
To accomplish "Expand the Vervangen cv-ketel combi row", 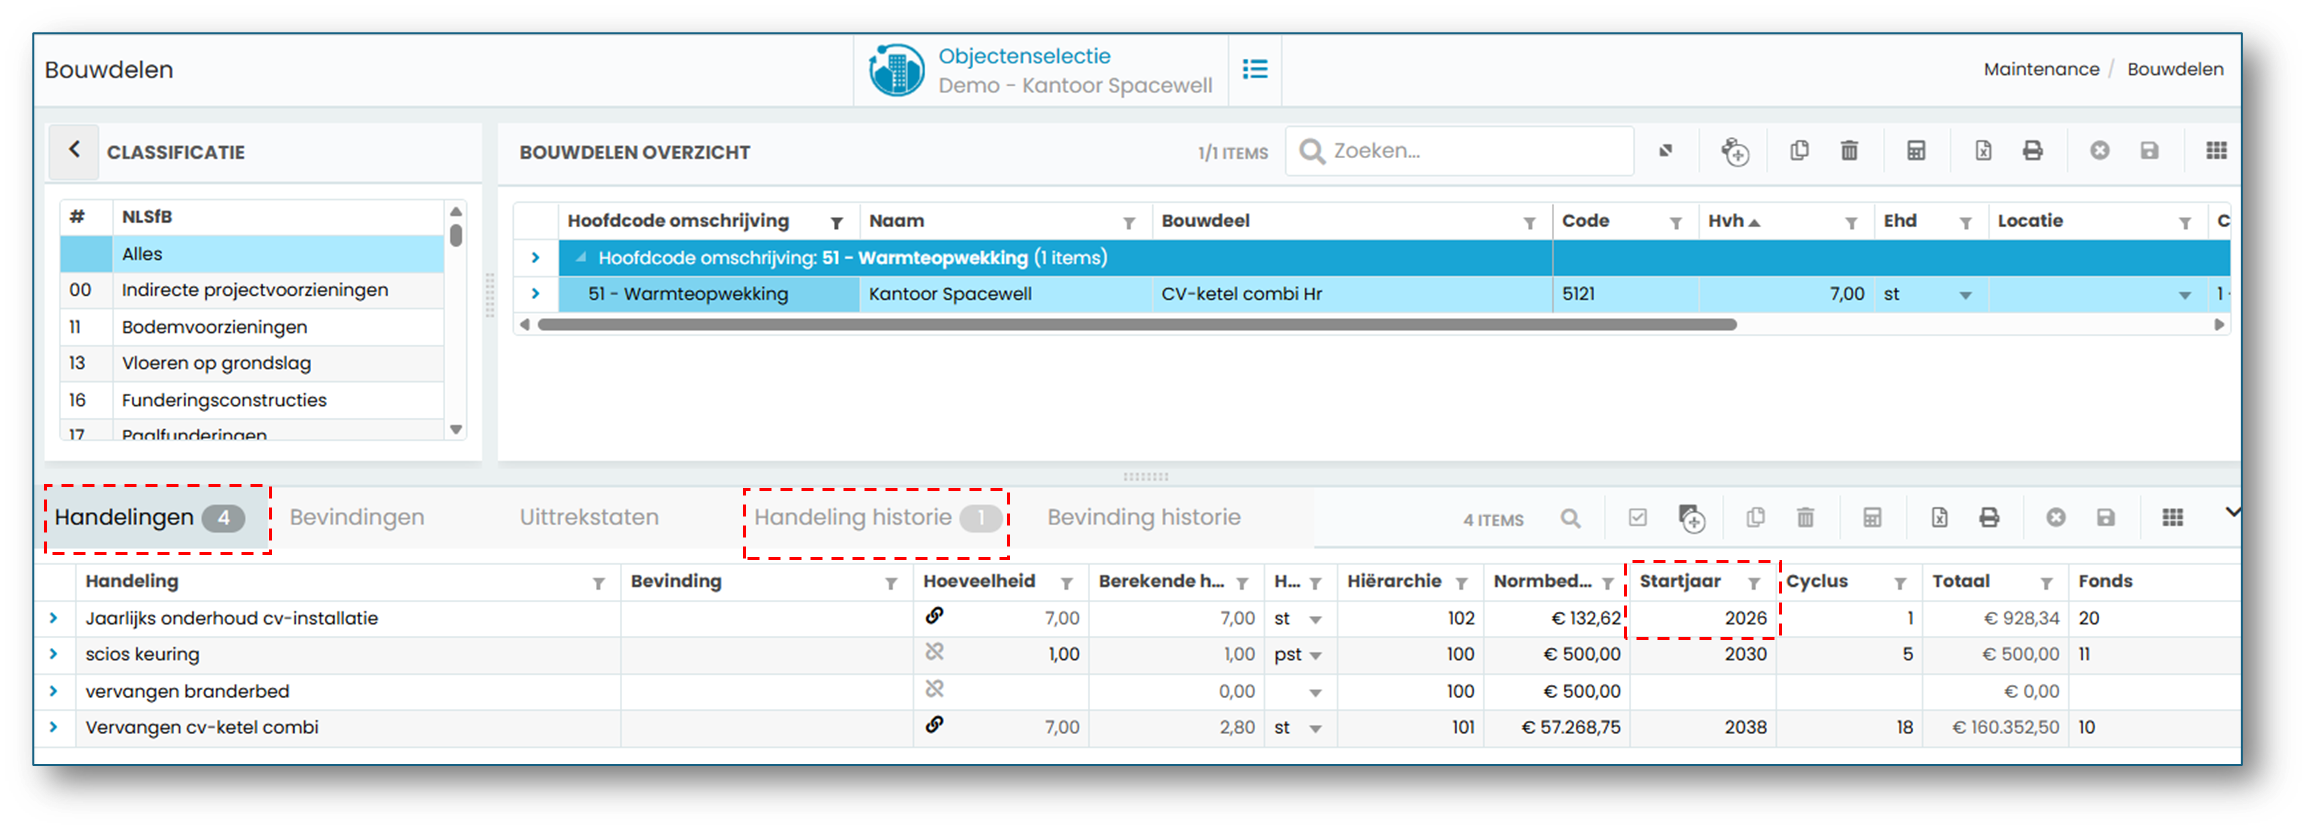I will 54,728.
